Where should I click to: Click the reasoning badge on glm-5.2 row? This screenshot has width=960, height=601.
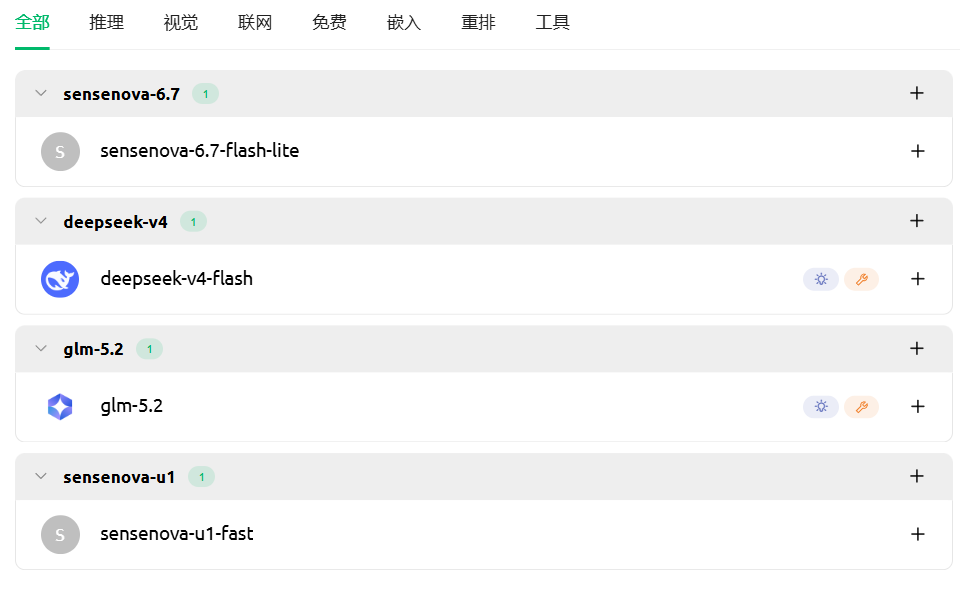pyautogui.click(x=821, y=406)
